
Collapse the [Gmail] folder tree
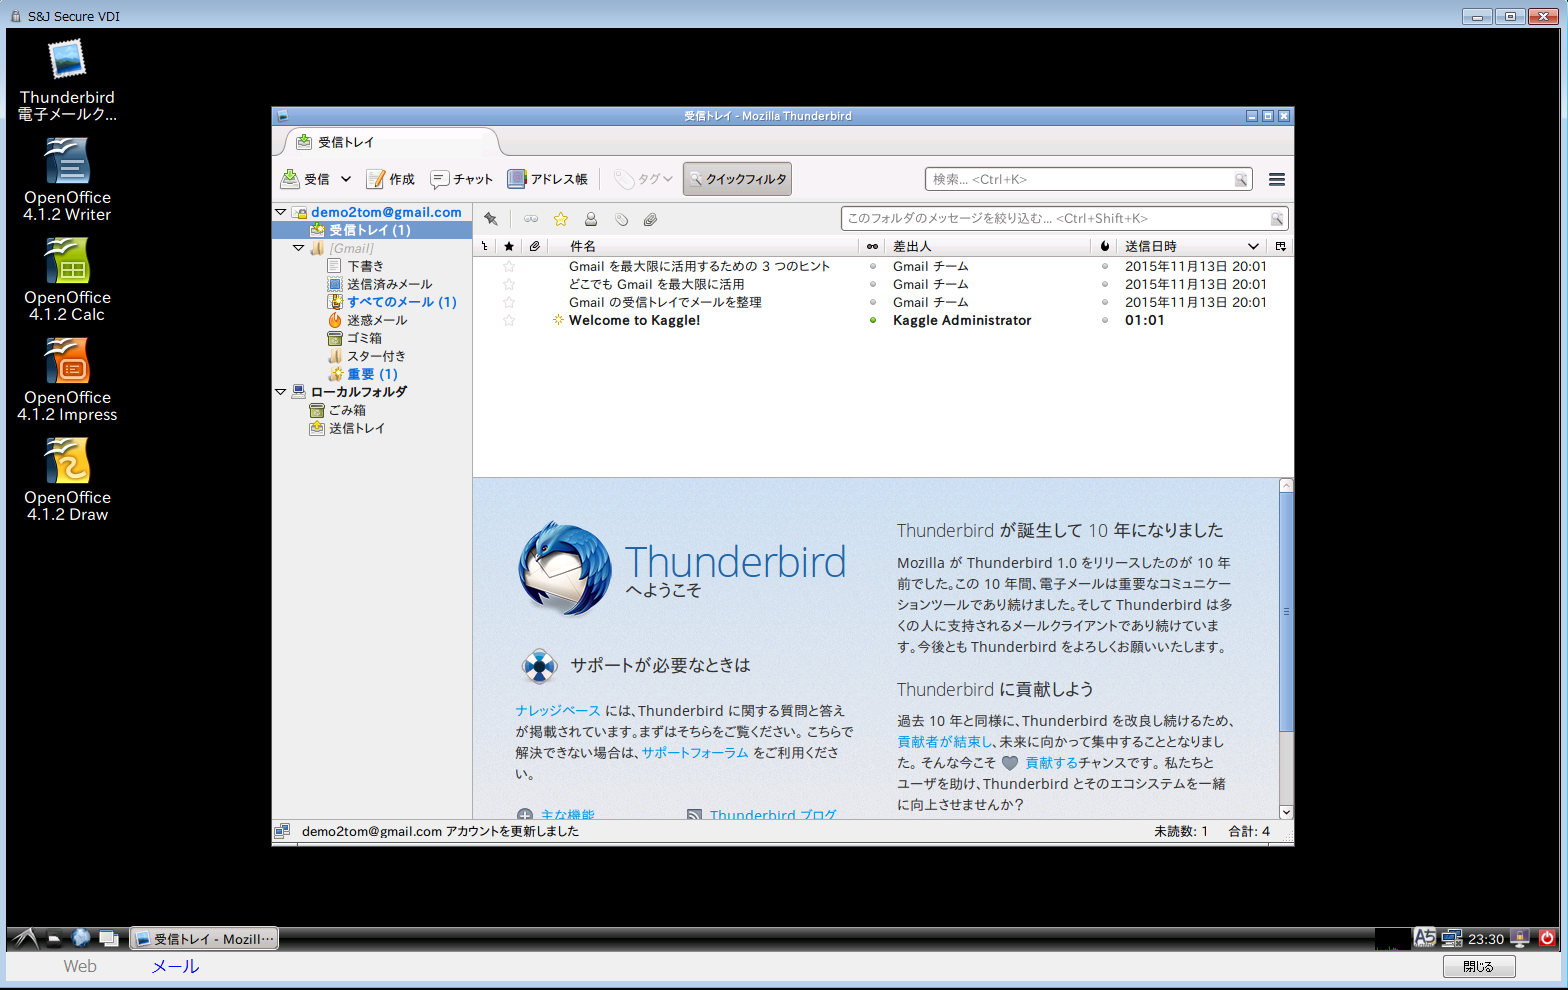tap(299, 248)
